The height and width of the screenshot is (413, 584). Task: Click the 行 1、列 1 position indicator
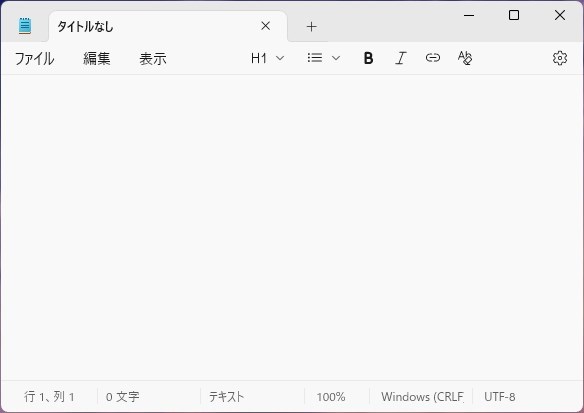[49, 397]
